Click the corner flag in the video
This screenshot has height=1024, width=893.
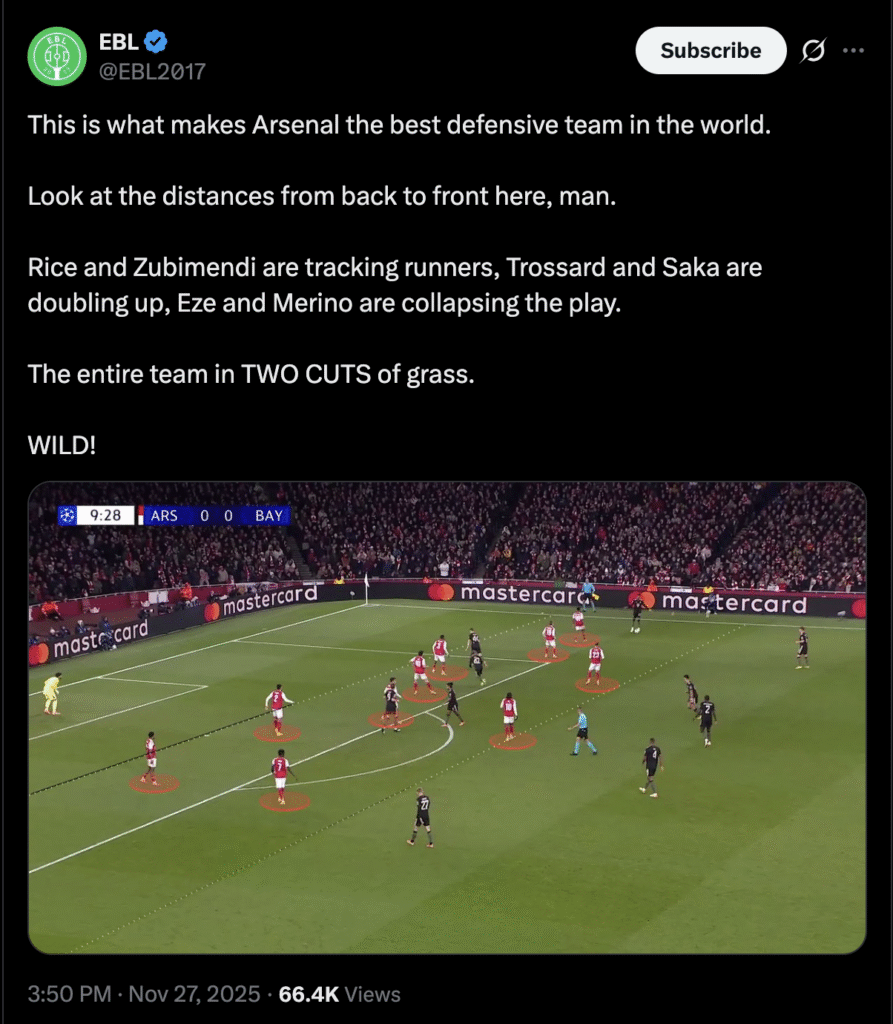point(366,588)
